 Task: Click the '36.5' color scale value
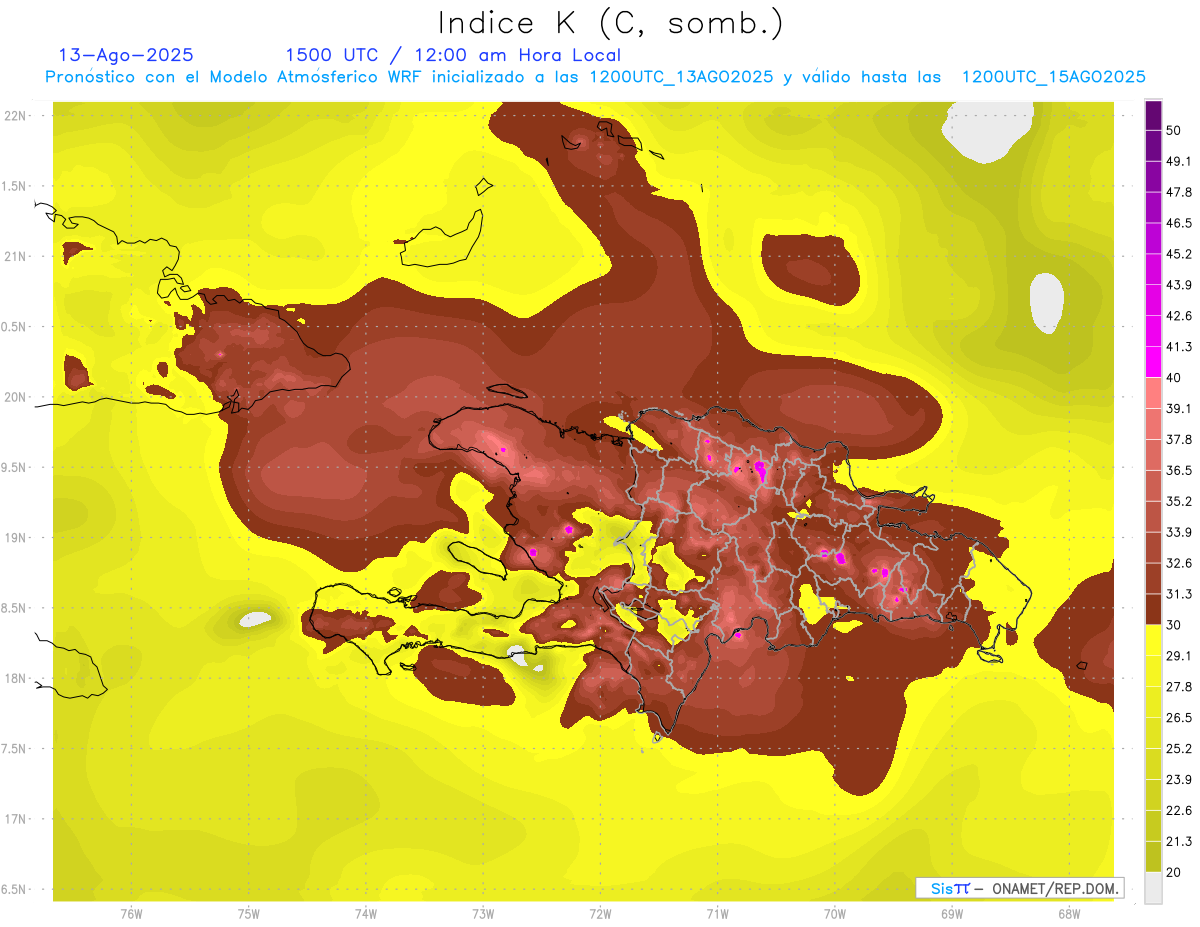pos(1178,470)
